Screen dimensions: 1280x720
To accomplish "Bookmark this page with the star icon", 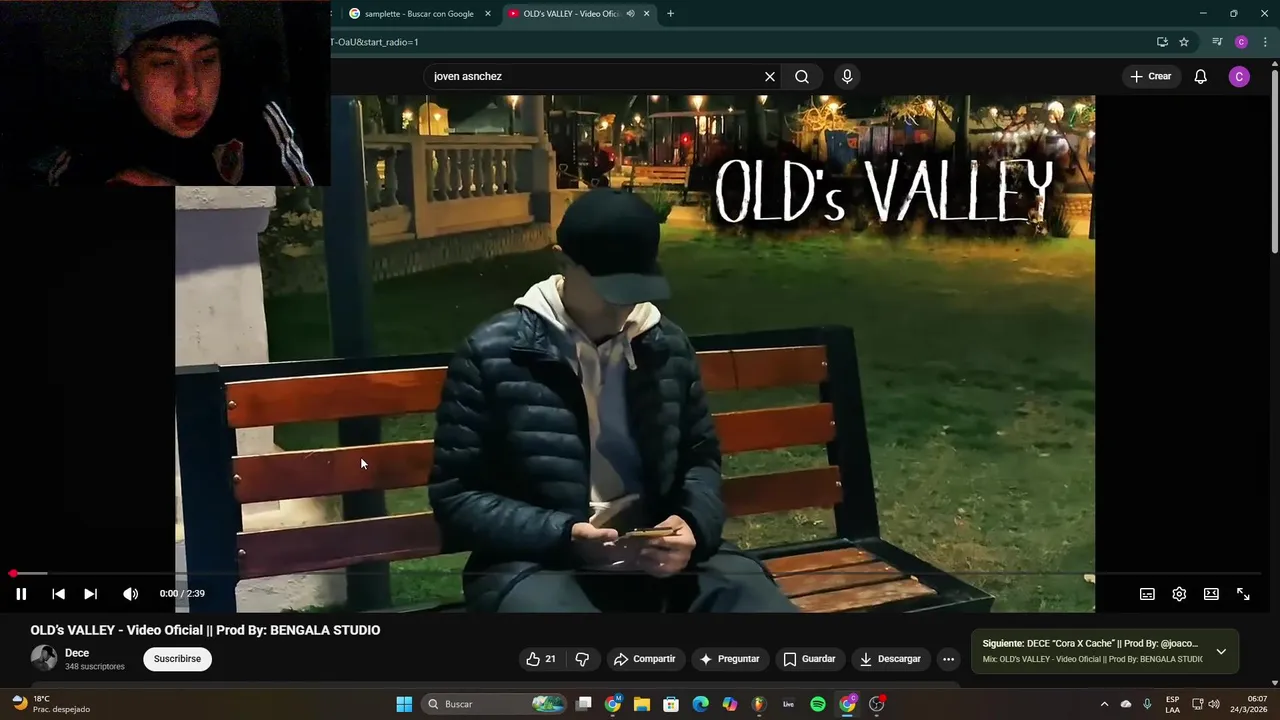I will tap(1184, 42).
